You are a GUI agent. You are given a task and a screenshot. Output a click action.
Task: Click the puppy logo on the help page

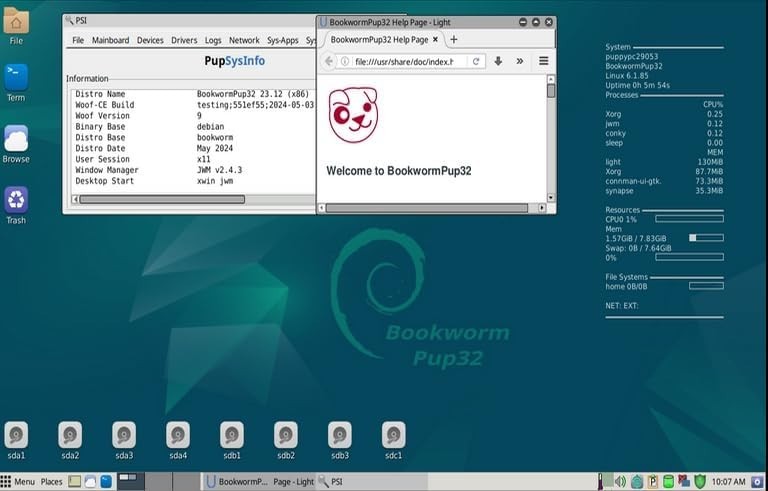click(353, 115)
